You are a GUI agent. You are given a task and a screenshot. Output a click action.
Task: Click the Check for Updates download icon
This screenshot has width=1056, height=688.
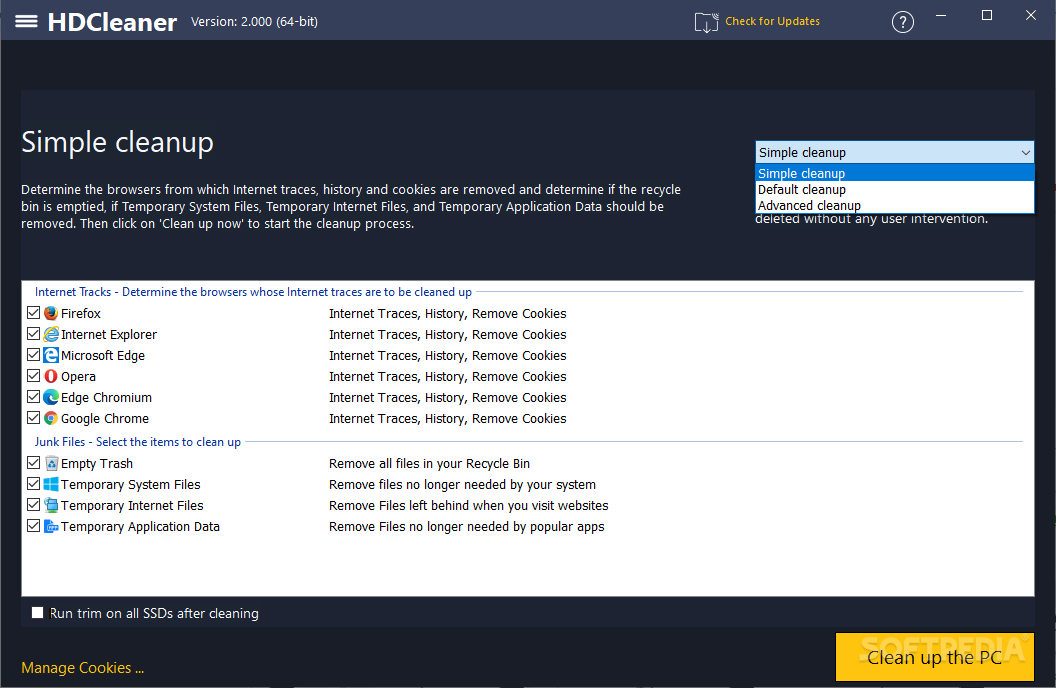point(706,22)
